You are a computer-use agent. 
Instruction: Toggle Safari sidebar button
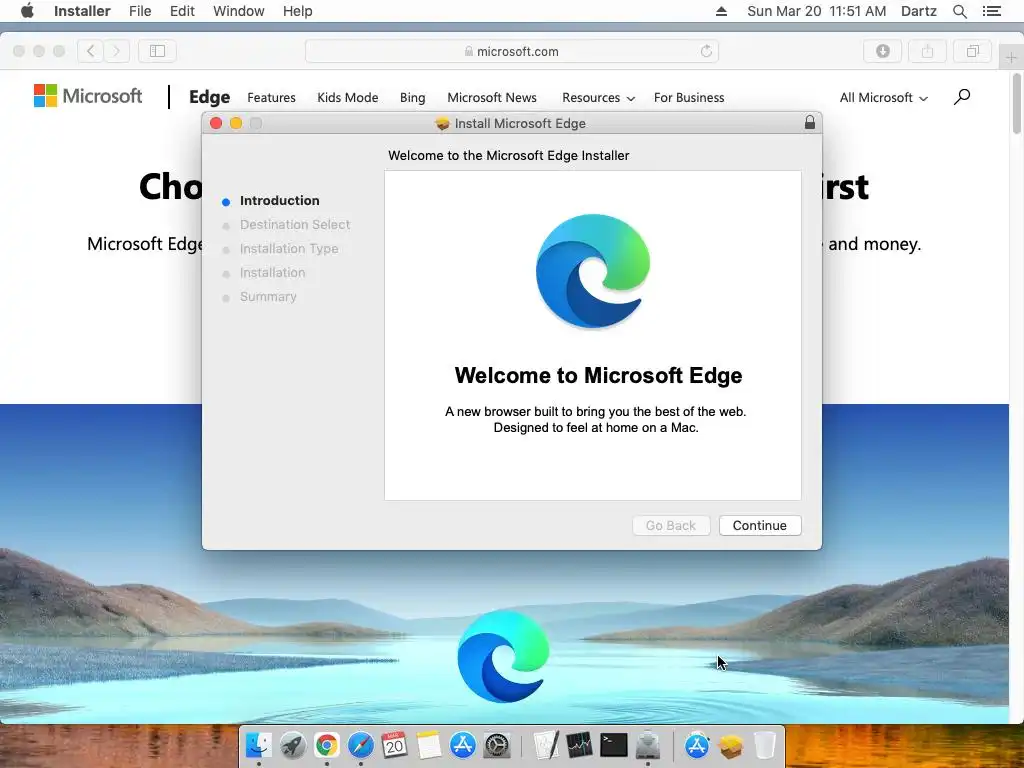point(157,51)
